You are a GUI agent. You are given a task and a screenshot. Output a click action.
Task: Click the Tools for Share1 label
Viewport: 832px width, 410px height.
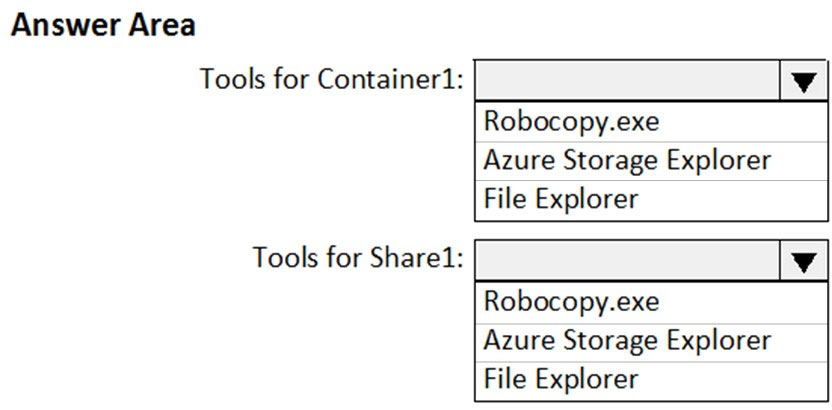pos(358,258)
